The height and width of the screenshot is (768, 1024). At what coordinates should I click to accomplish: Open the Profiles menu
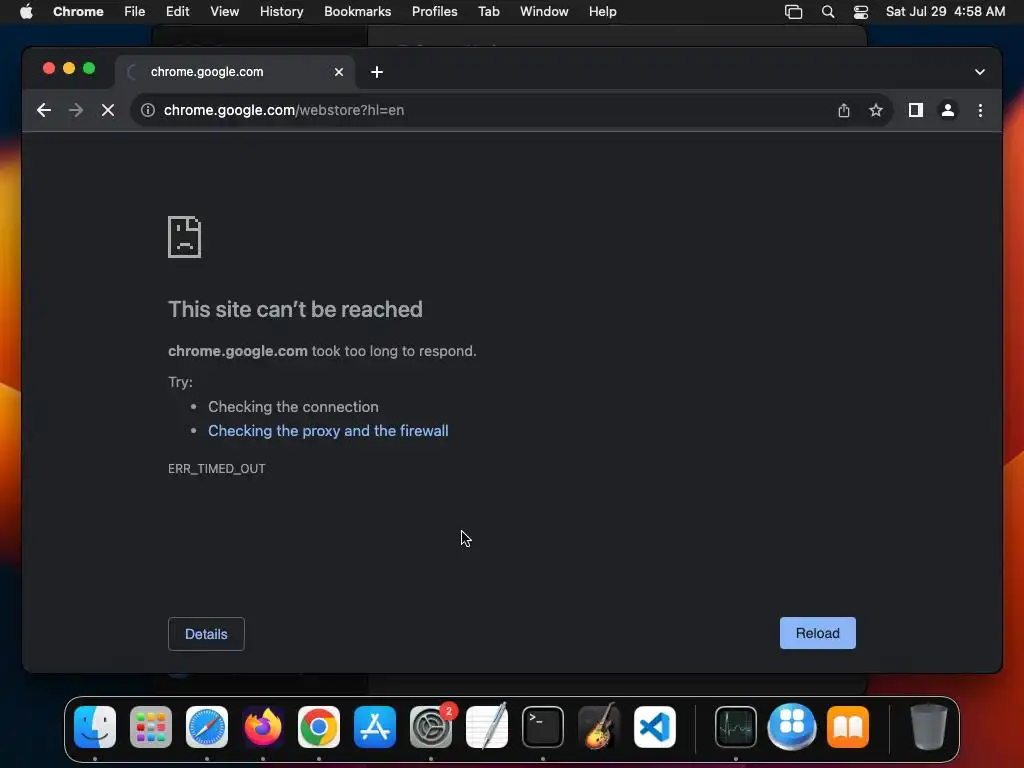click(434, 12)
